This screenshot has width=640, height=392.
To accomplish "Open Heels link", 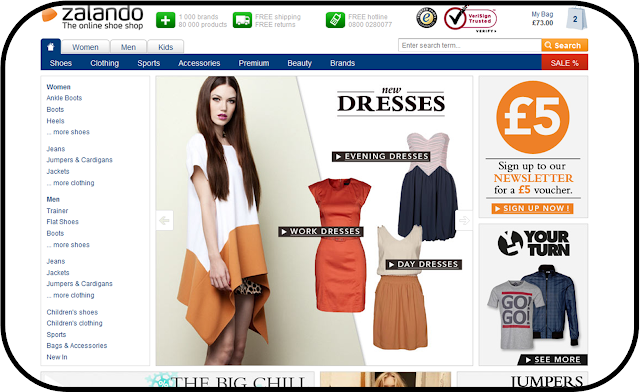I will (56, 121).
